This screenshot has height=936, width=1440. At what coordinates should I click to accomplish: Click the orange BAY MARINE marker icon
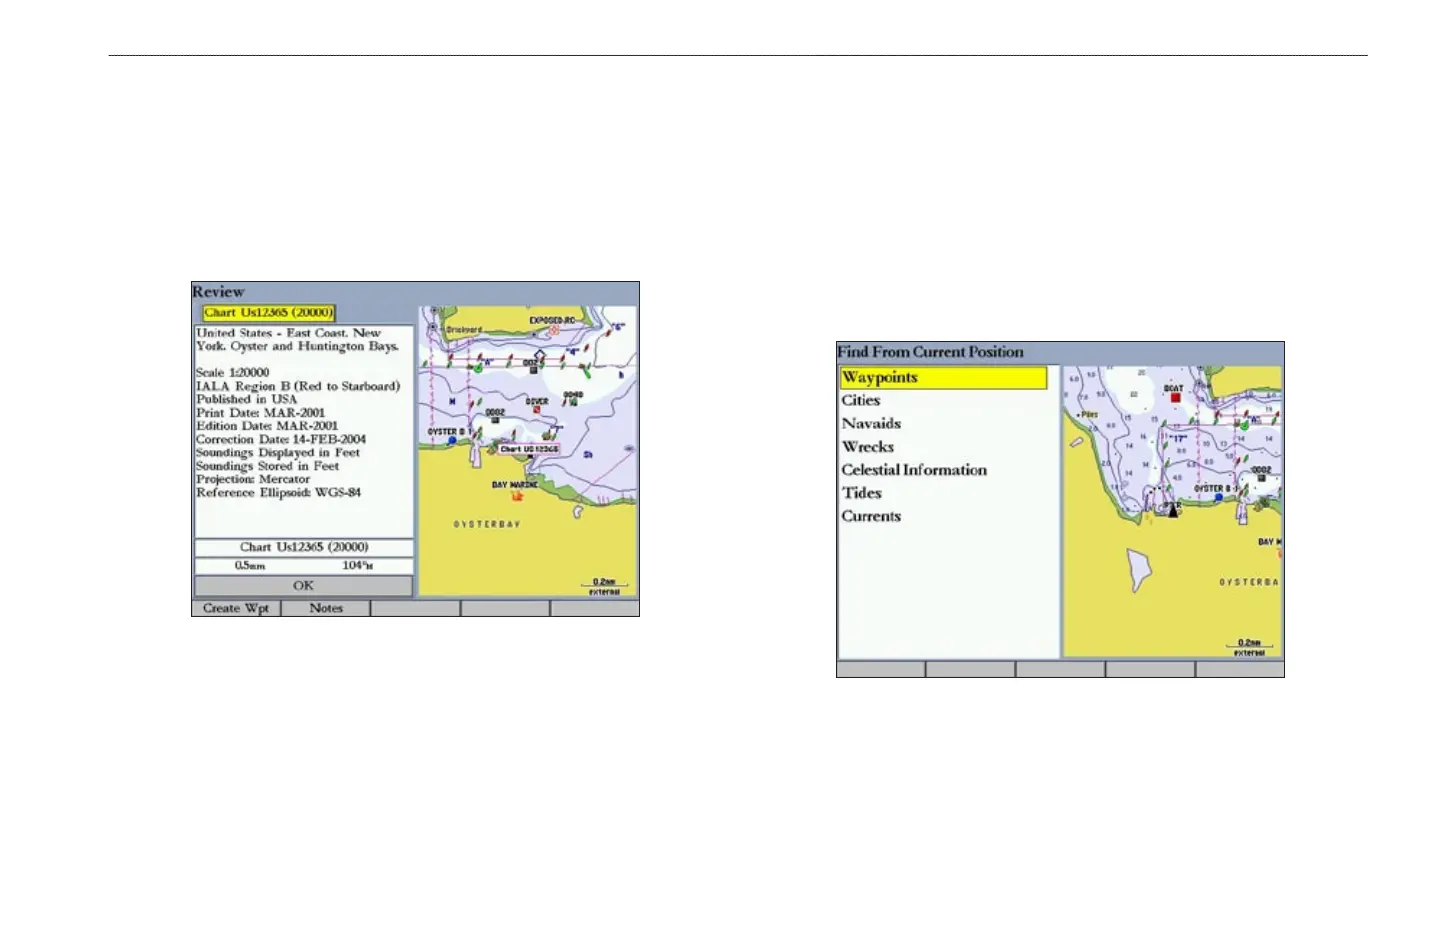pyautogui.click(x=517, y=496)
